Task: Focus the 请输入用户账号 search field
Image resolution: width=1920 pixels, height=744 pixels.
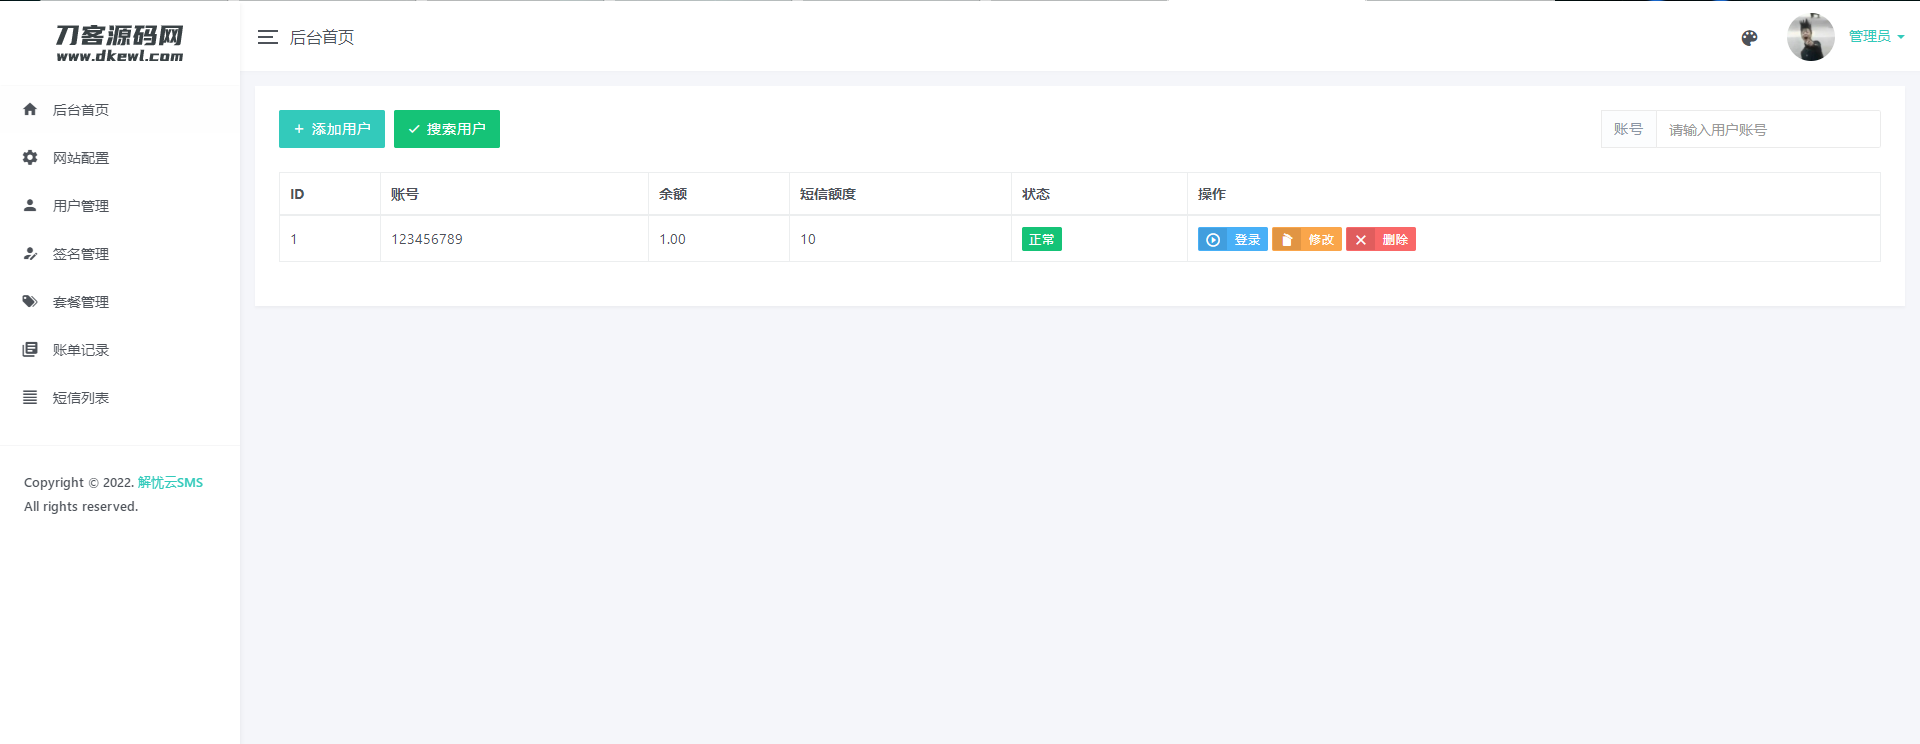Action: pos(1768,129)
